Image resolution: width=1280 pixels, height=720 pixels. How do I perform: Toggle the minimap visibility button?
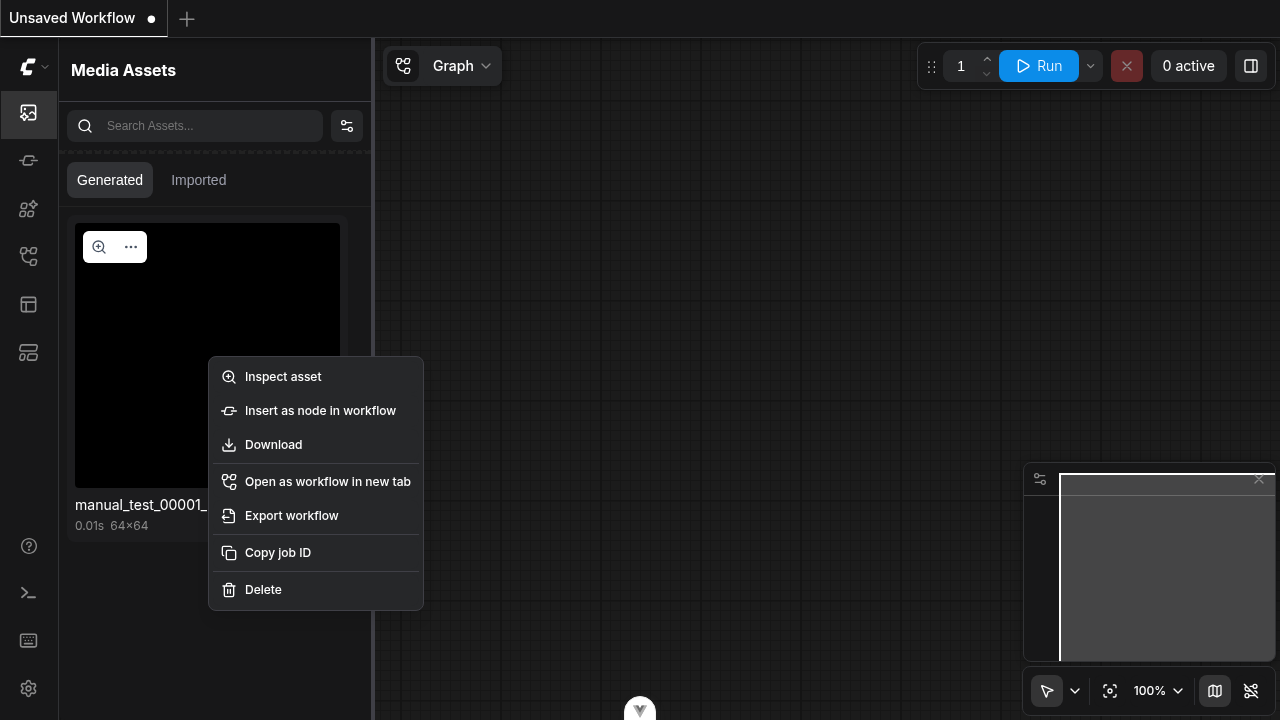point(1215,691)
